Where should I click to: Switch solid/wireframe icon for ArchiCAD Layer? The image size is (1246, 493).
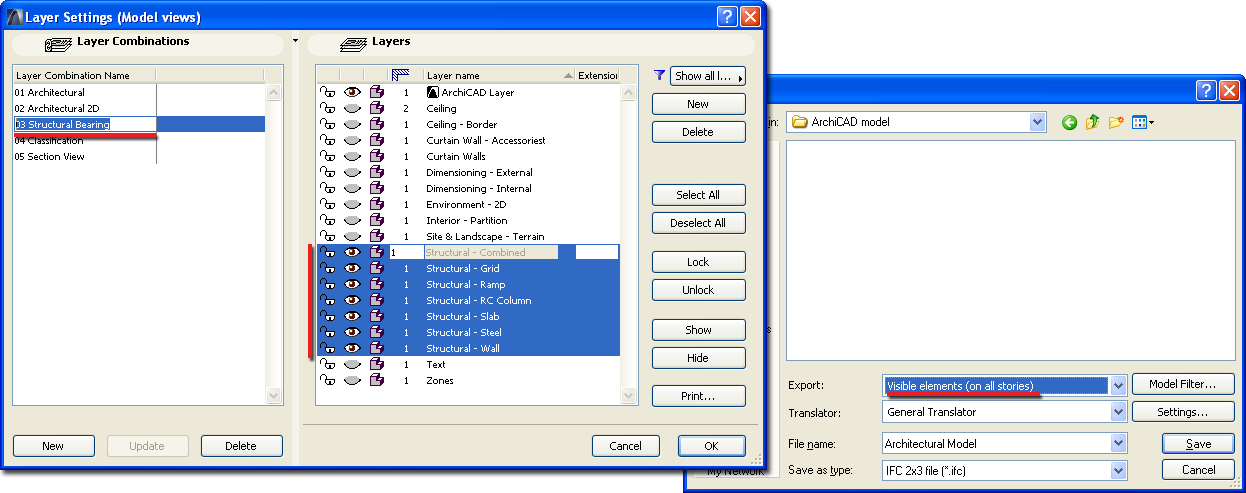tap(377, 93)
